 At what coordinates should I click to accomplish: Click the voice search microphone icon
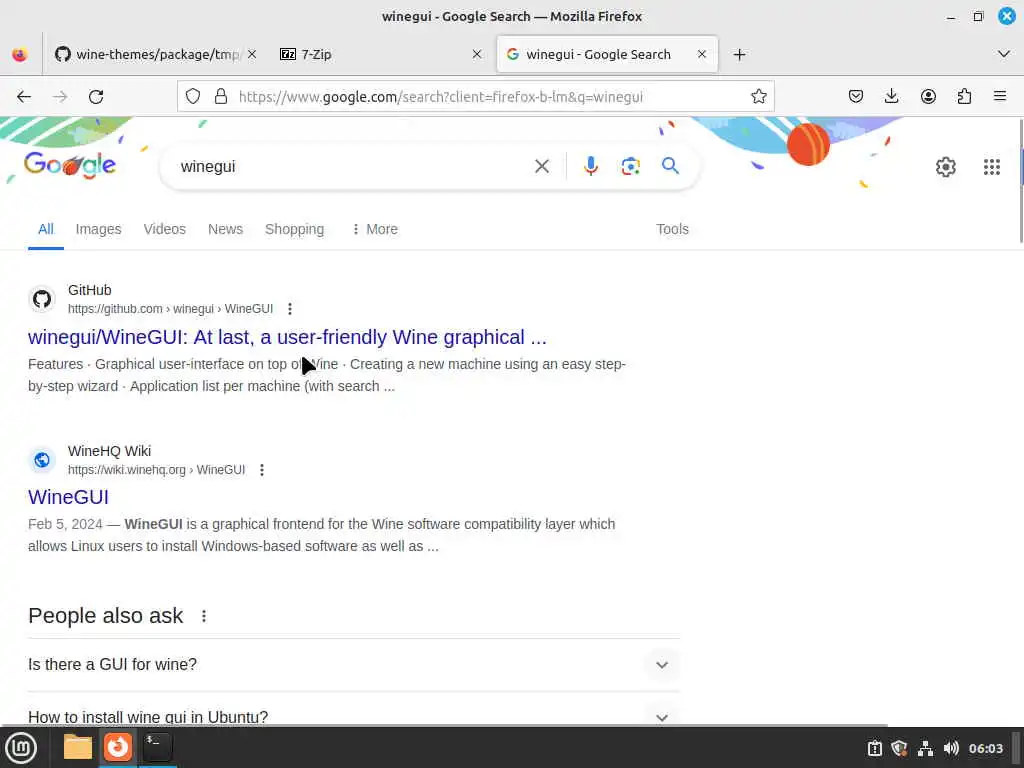tap(590, 167)
